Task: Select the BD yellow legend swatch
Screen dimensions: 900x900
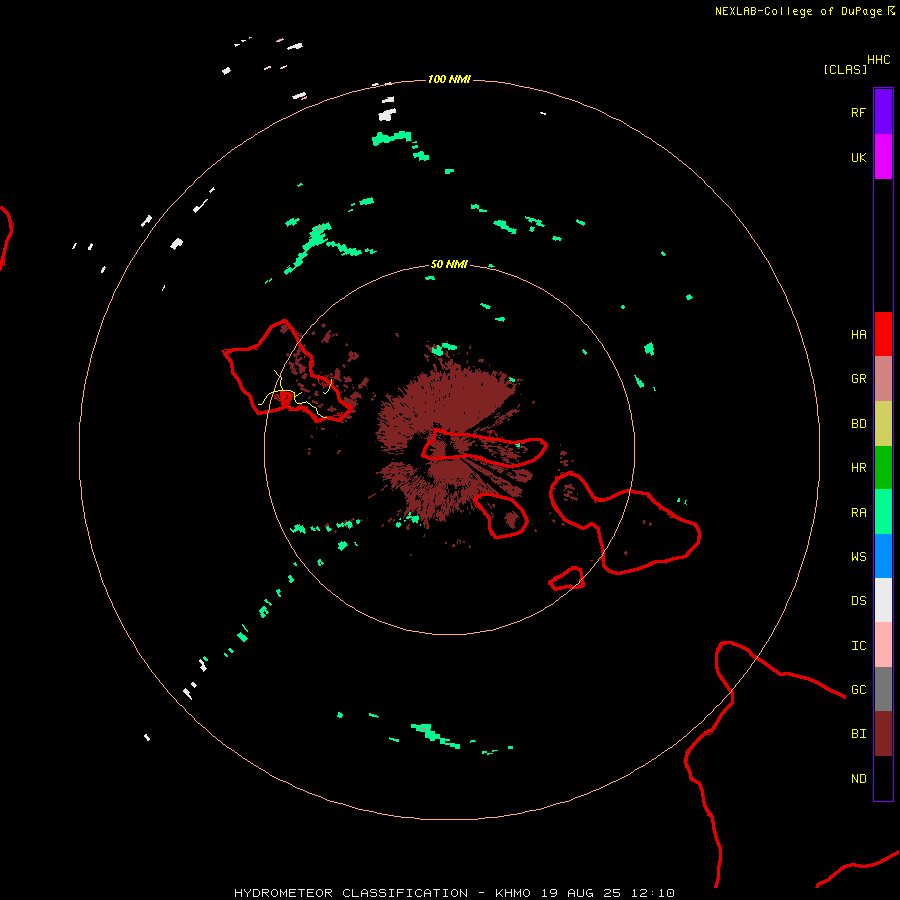Action: click(x=883, y=424)
